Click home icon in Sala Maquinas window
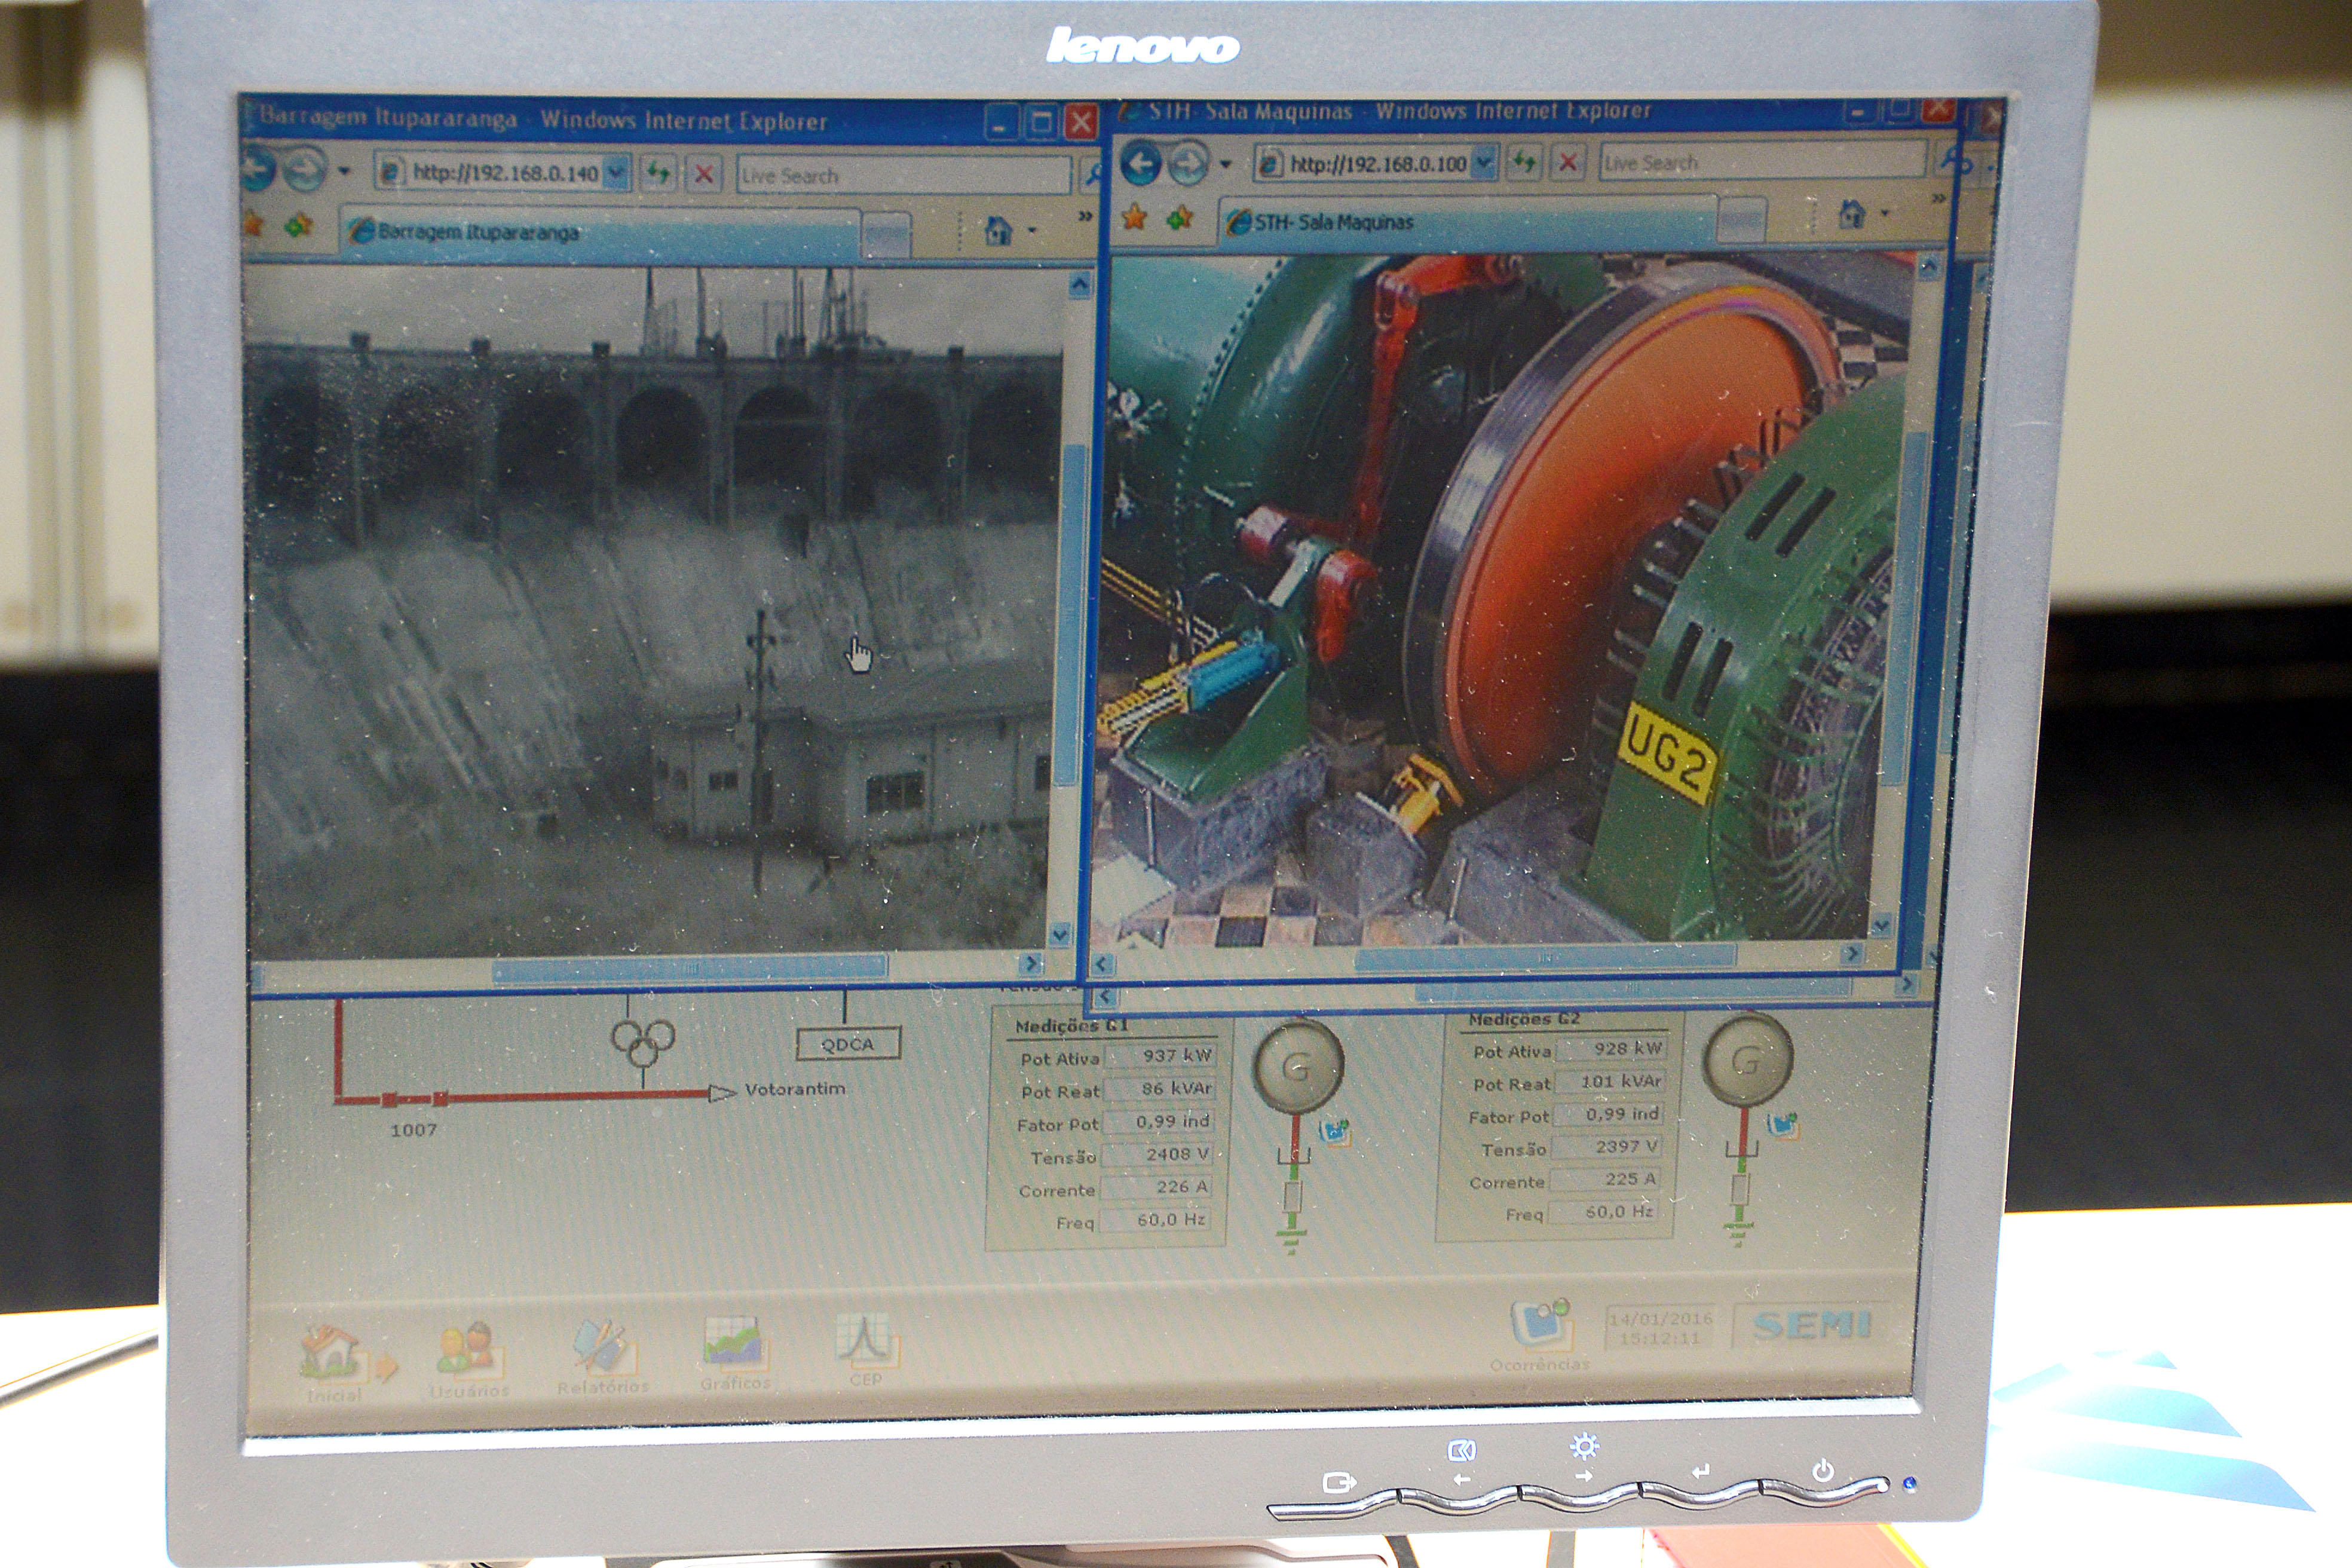This screenshot has height=1568, width=2352. (1852, 213)
